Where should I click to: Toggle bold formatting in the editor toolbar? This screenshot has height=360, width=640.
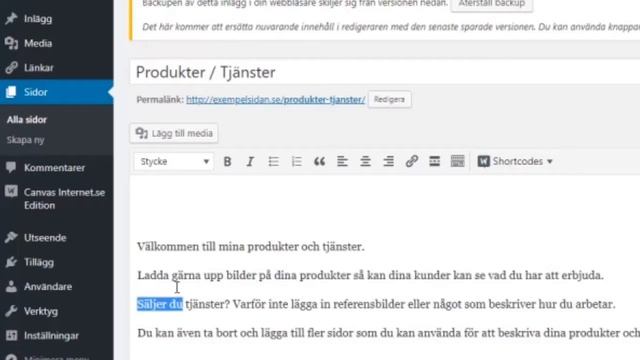(227, 162)
